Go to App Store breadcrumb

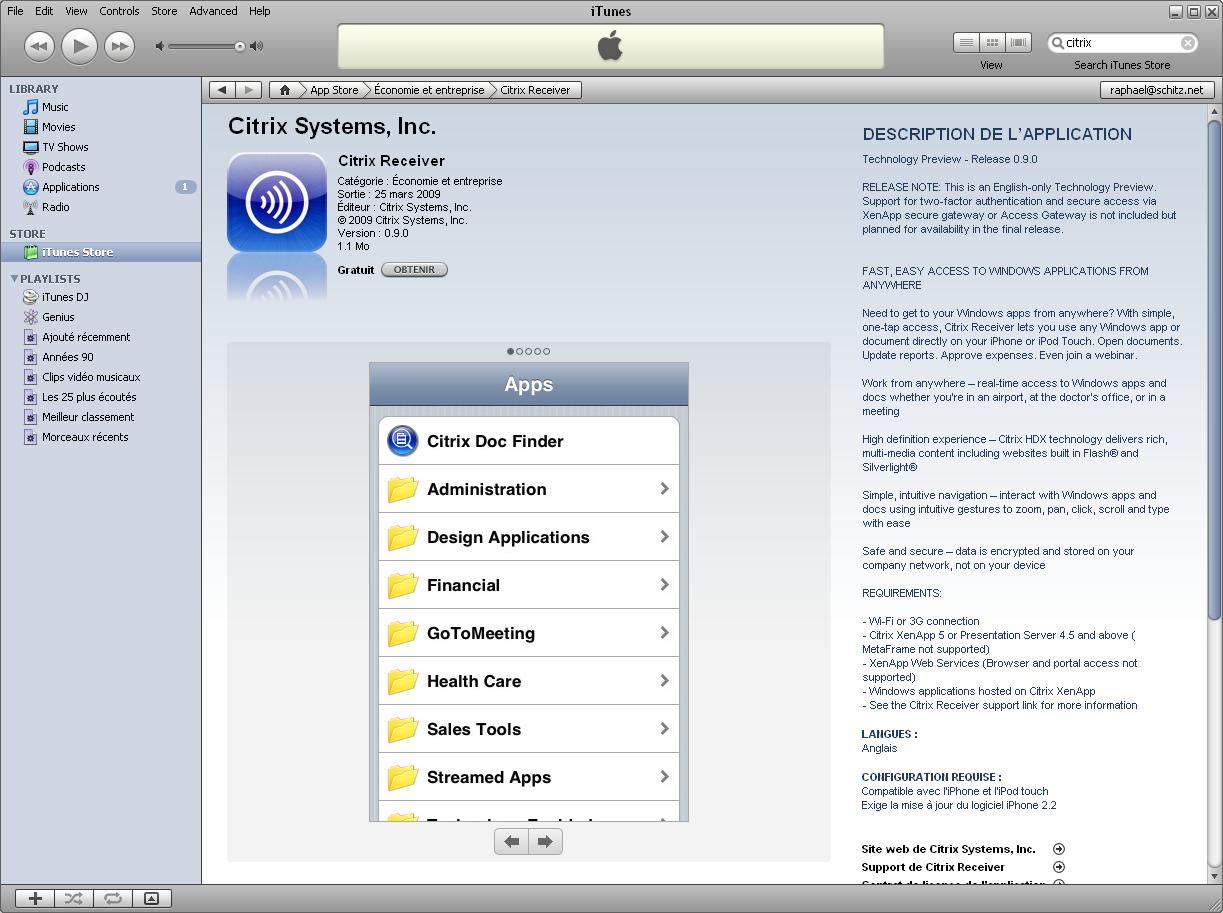(x=334, y=90)
